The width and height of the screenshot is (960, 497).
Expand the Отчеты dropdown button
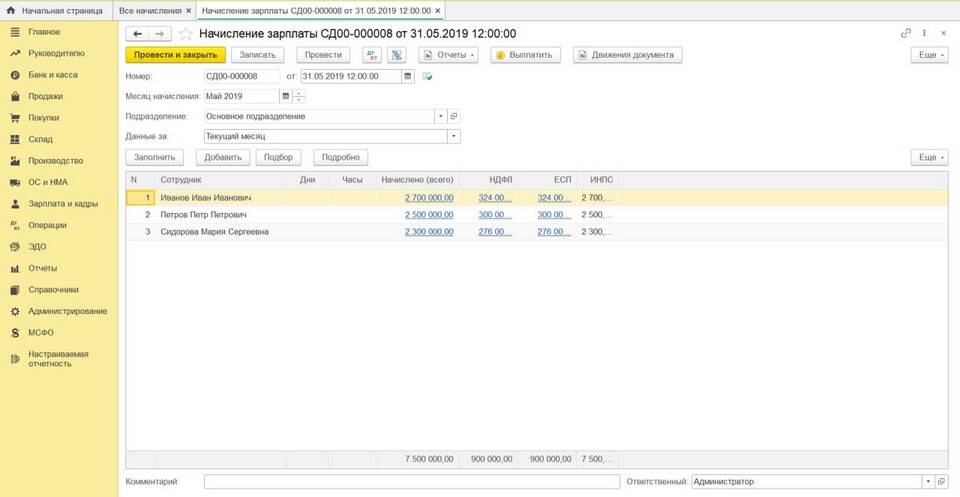[448, 55]
